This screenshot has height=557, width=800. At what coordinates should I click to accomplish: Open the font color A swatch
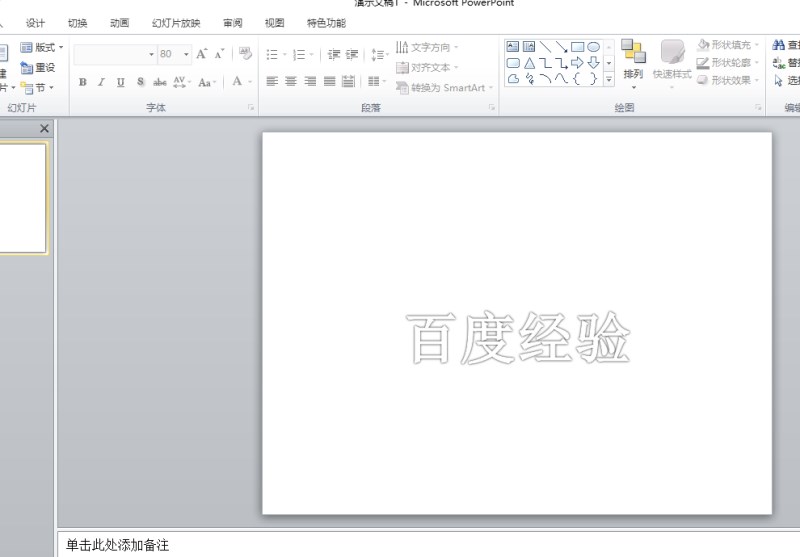pyautogui.click(x=237, y=82)
